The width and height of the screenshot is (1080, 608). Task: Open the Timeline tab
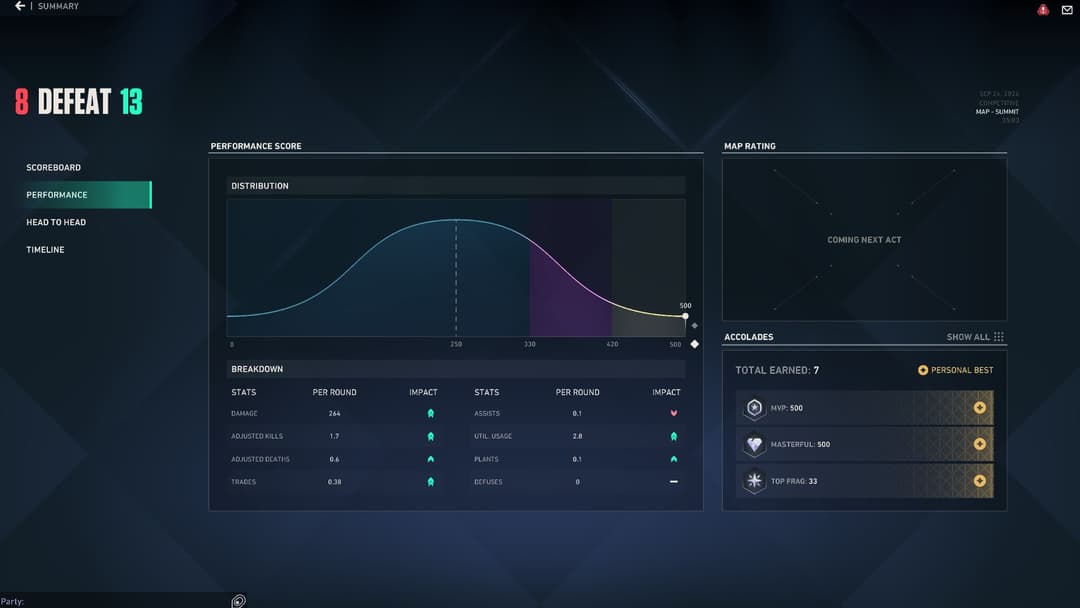coord(45,250)
